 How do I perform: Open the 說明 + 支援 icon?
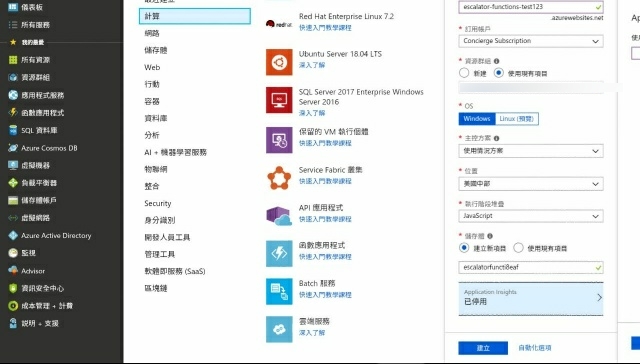(13, 323)
